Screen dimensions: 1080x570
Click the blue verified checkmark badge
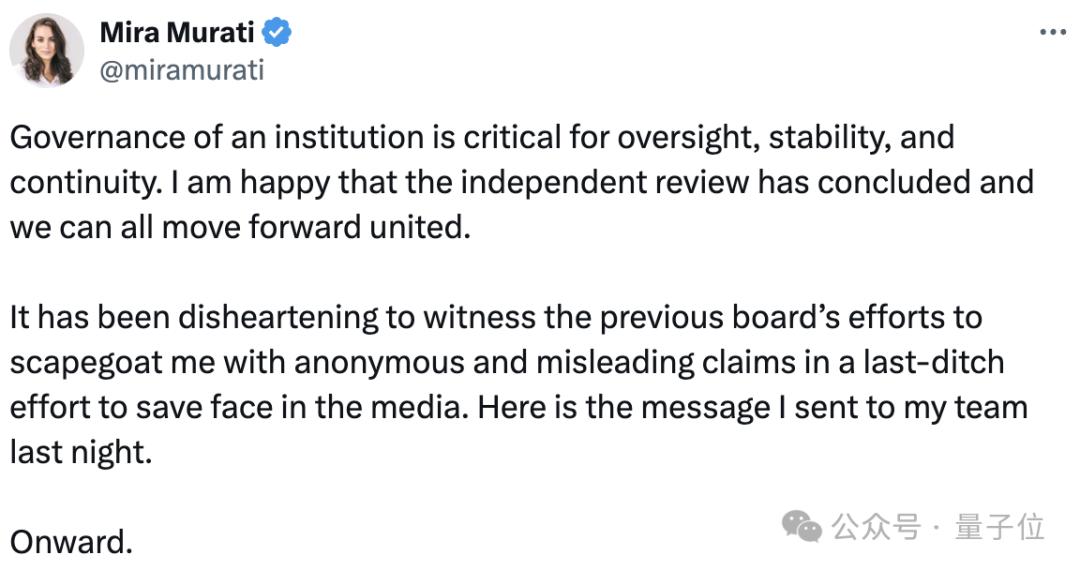point(277,34)
